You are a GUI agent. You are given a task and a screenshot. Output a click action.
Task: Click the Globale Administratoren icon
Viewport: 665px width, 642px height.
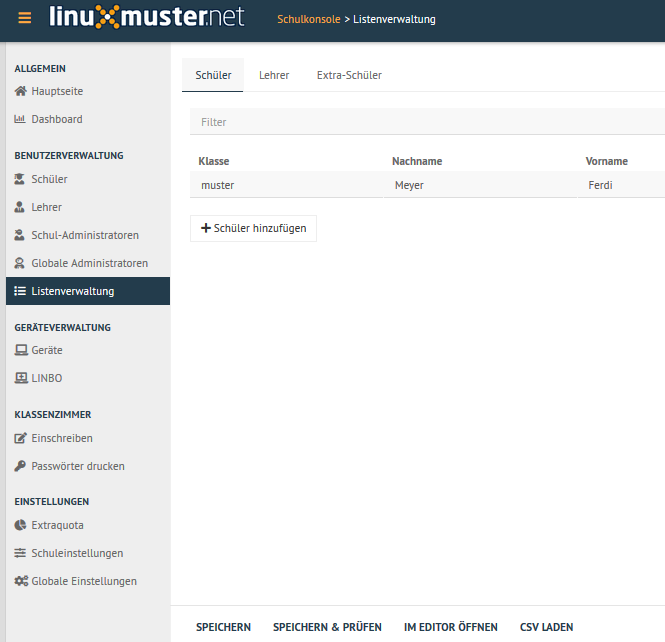click(x=20, y=263)
